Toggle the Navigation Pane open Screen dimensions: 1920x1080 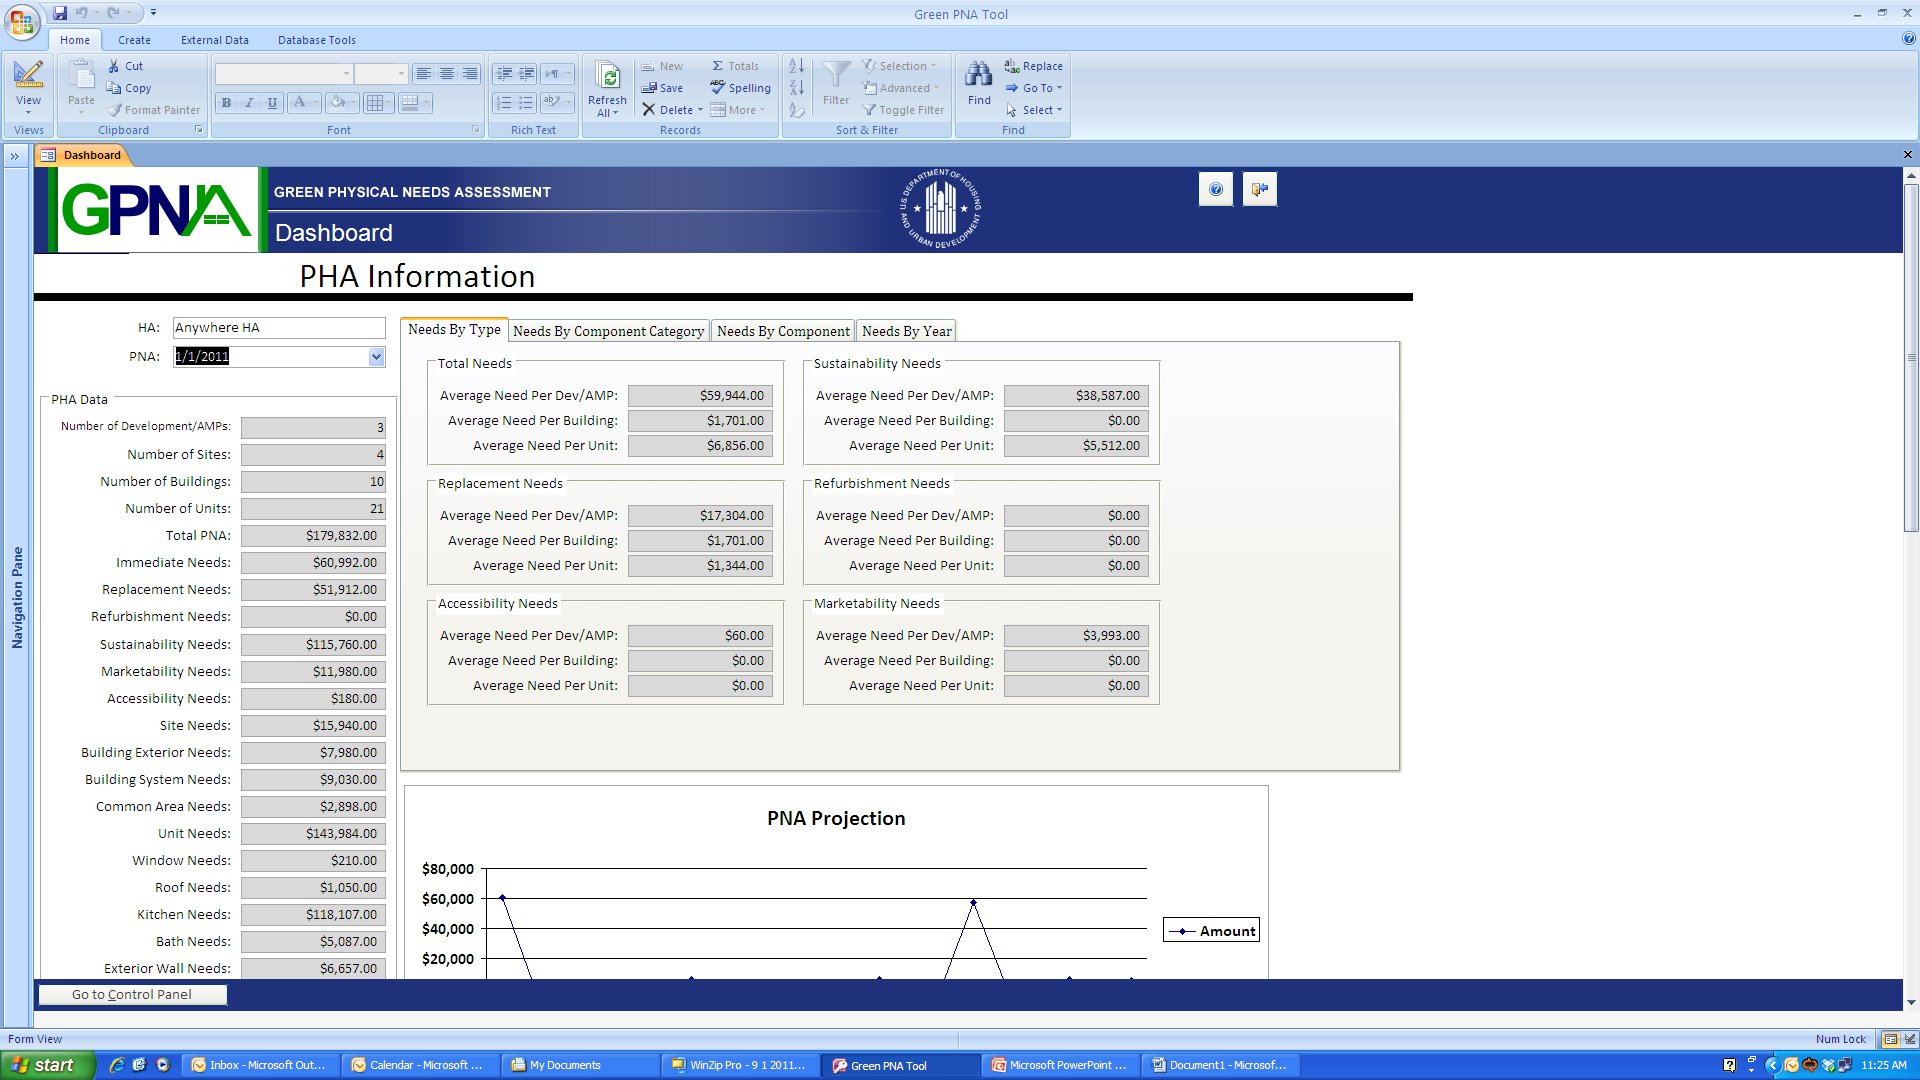(15, 156)
